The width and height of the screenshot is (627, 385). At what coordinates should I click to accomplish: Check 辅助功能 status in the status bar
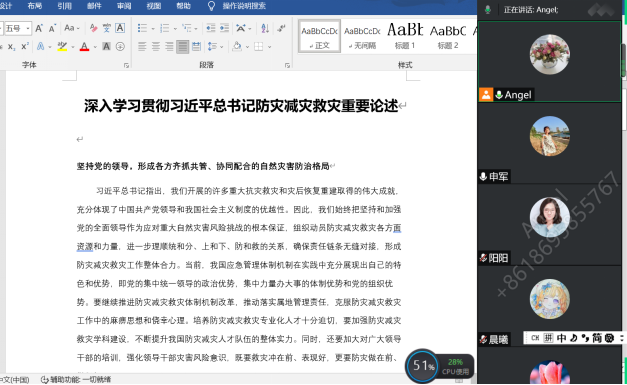pos(76,379)
